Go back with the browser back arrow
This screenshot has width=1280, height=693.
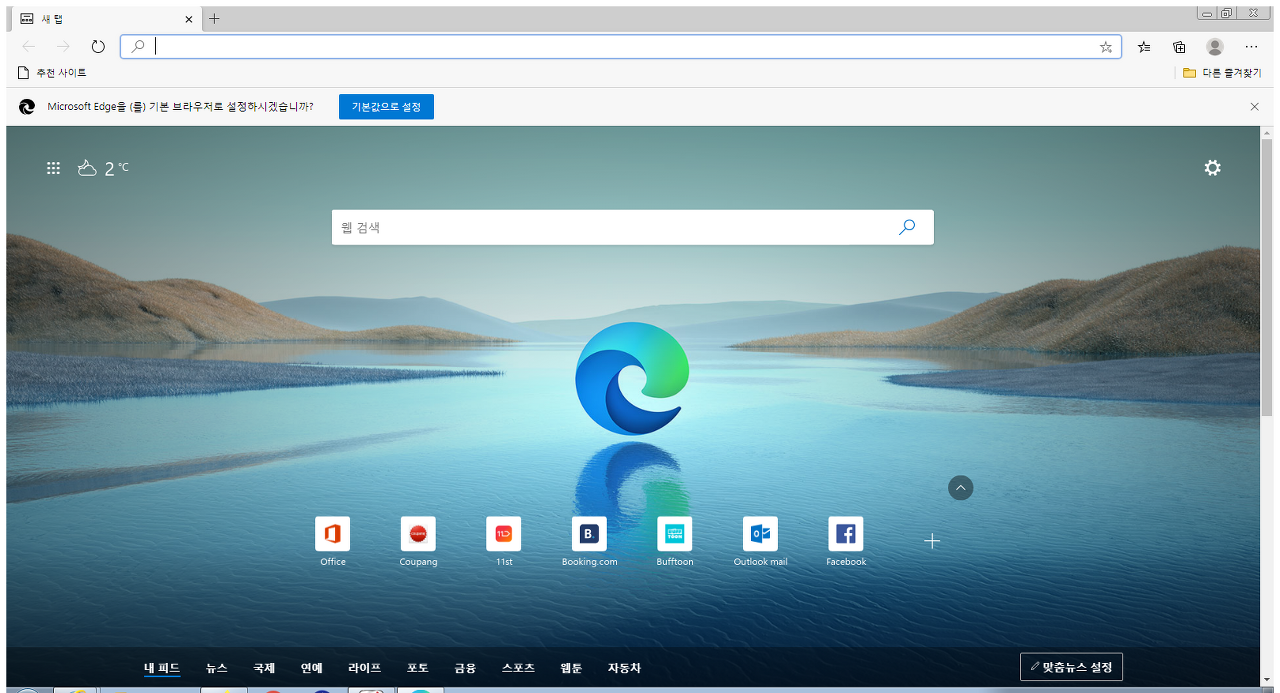click(x=29, y=46)
